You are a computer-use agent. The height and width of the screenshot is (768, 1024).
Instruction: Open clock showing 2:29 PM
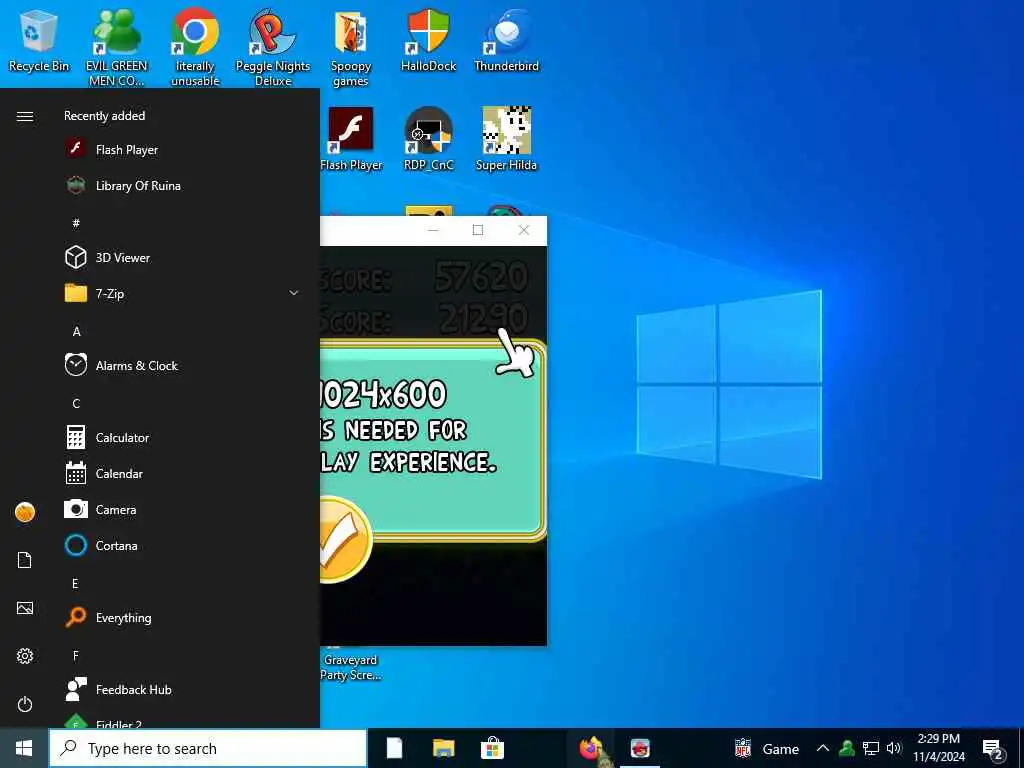coord(938,748)
